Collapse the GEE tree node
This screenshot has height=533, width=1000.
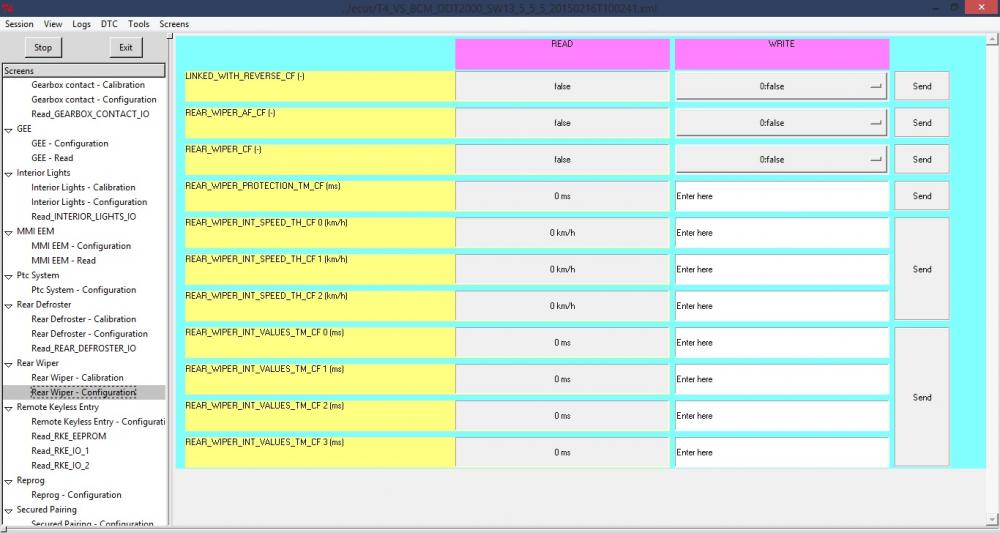pos(8,129)
